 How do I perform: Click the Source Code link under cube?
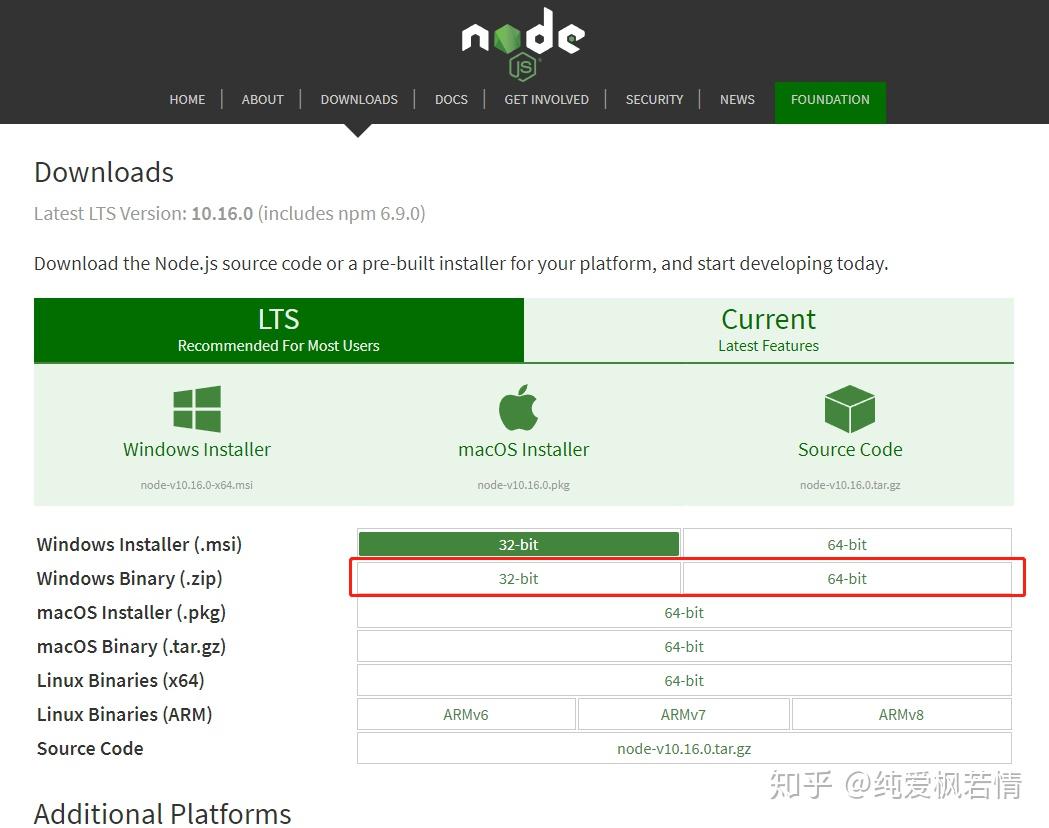coord(850,449)
